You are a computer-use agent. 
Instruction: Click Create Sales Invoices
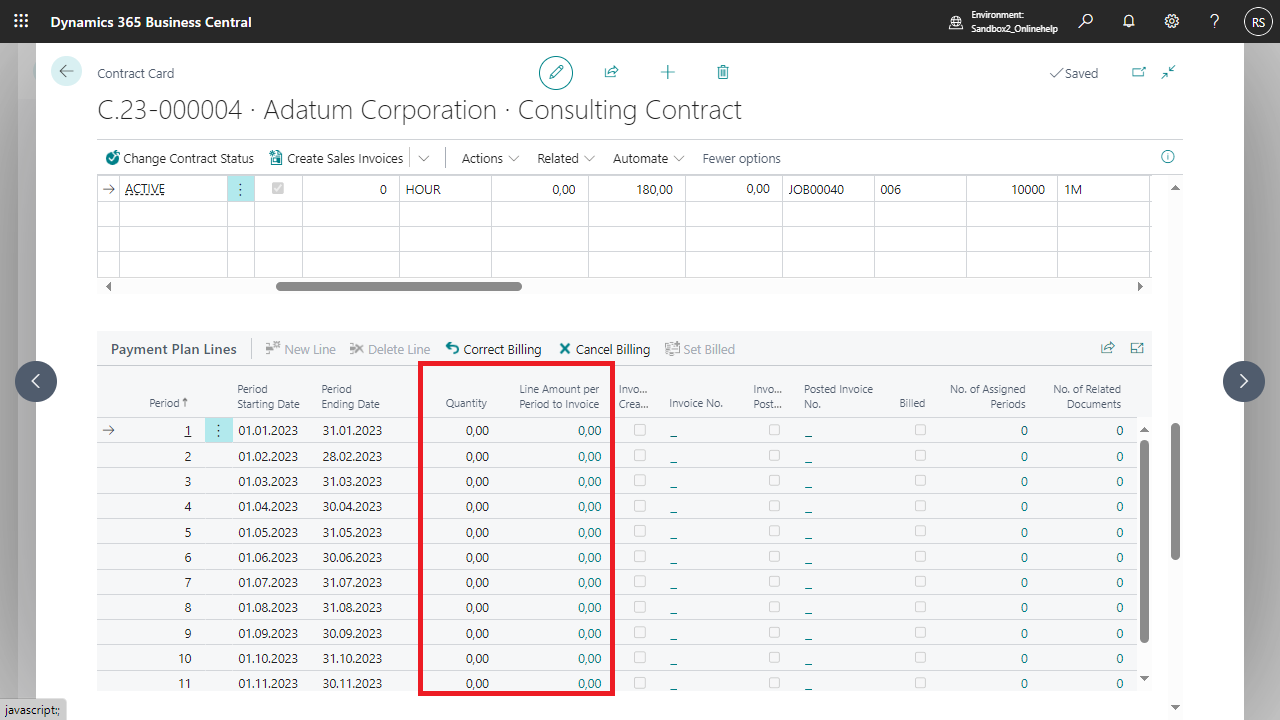tap(336, 158)
